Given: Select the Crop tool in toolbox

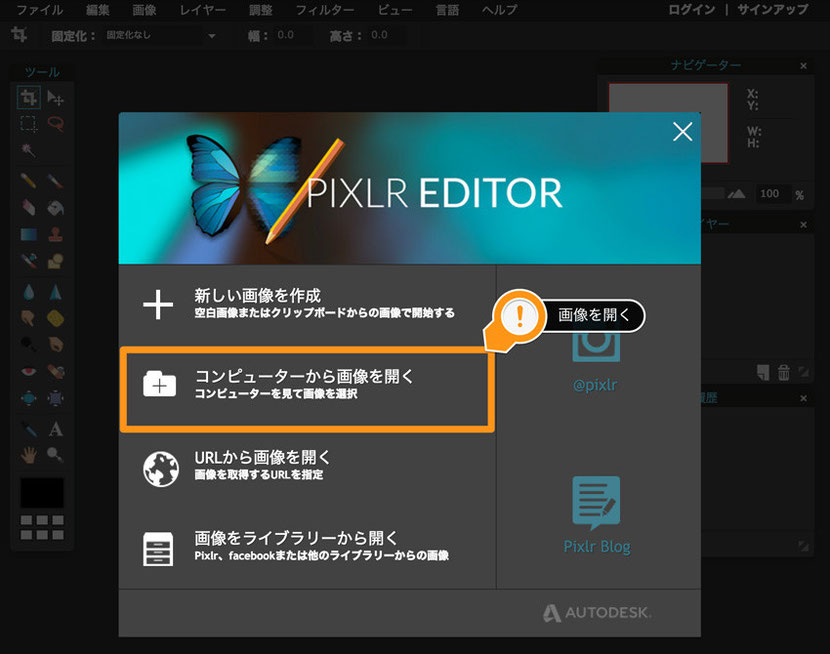Looking at the screenshot, I should tap(28, 98).
